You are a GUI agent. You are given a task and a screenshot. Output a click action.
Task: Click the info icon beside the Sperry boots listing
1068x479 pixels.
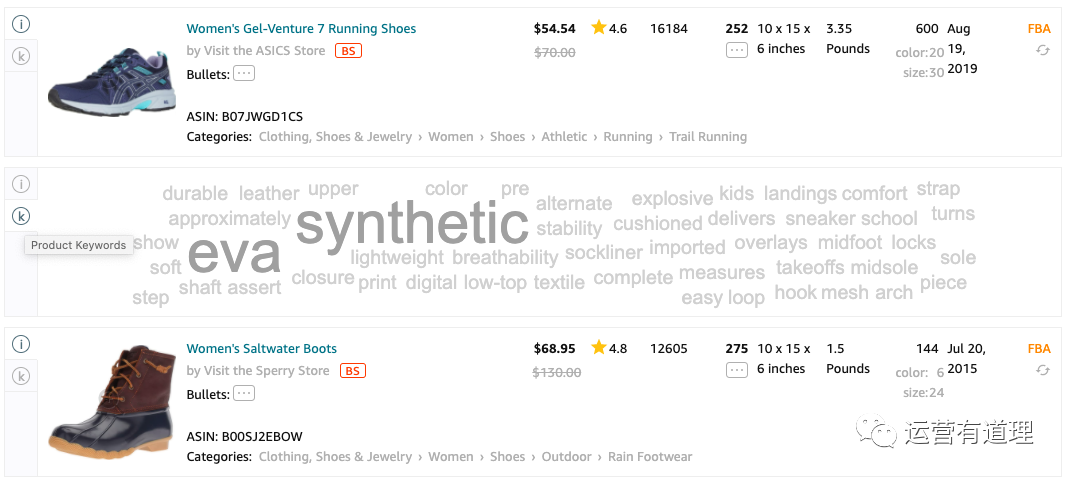[21, 344]
